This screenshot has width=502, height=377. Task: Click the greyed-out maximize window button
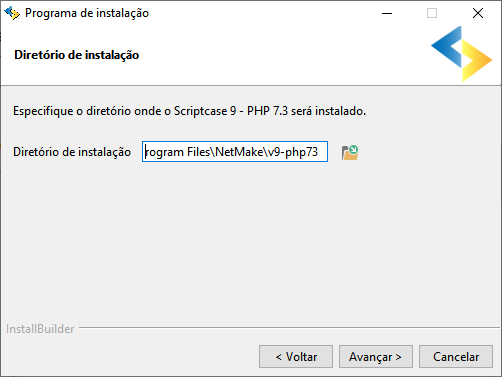click(432, 13)
